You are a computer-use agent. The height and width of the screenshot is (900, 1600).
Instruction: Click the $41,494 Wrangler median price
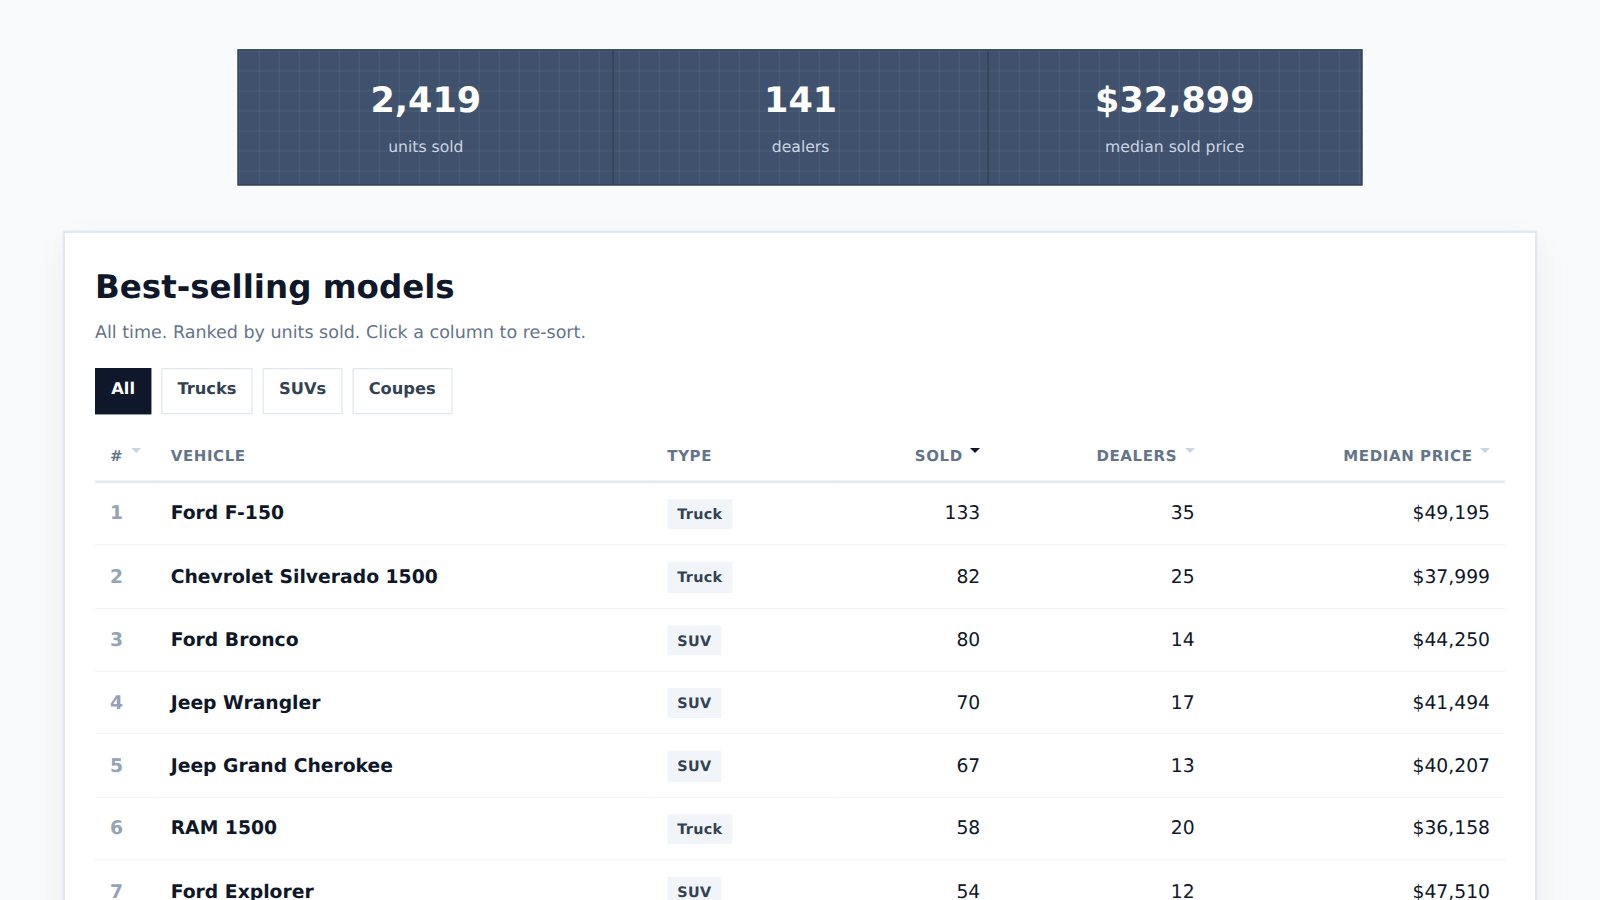coord(1451,702)
